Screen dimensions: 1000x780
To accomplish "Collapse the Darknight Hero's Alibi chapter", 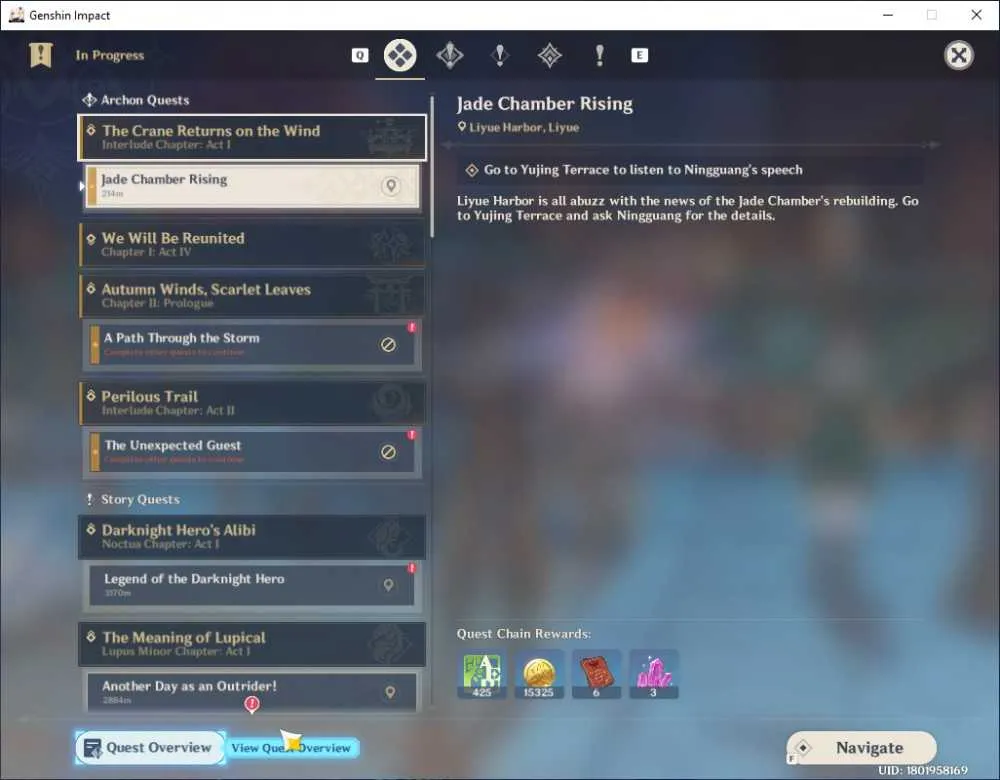I will point(252,536).
